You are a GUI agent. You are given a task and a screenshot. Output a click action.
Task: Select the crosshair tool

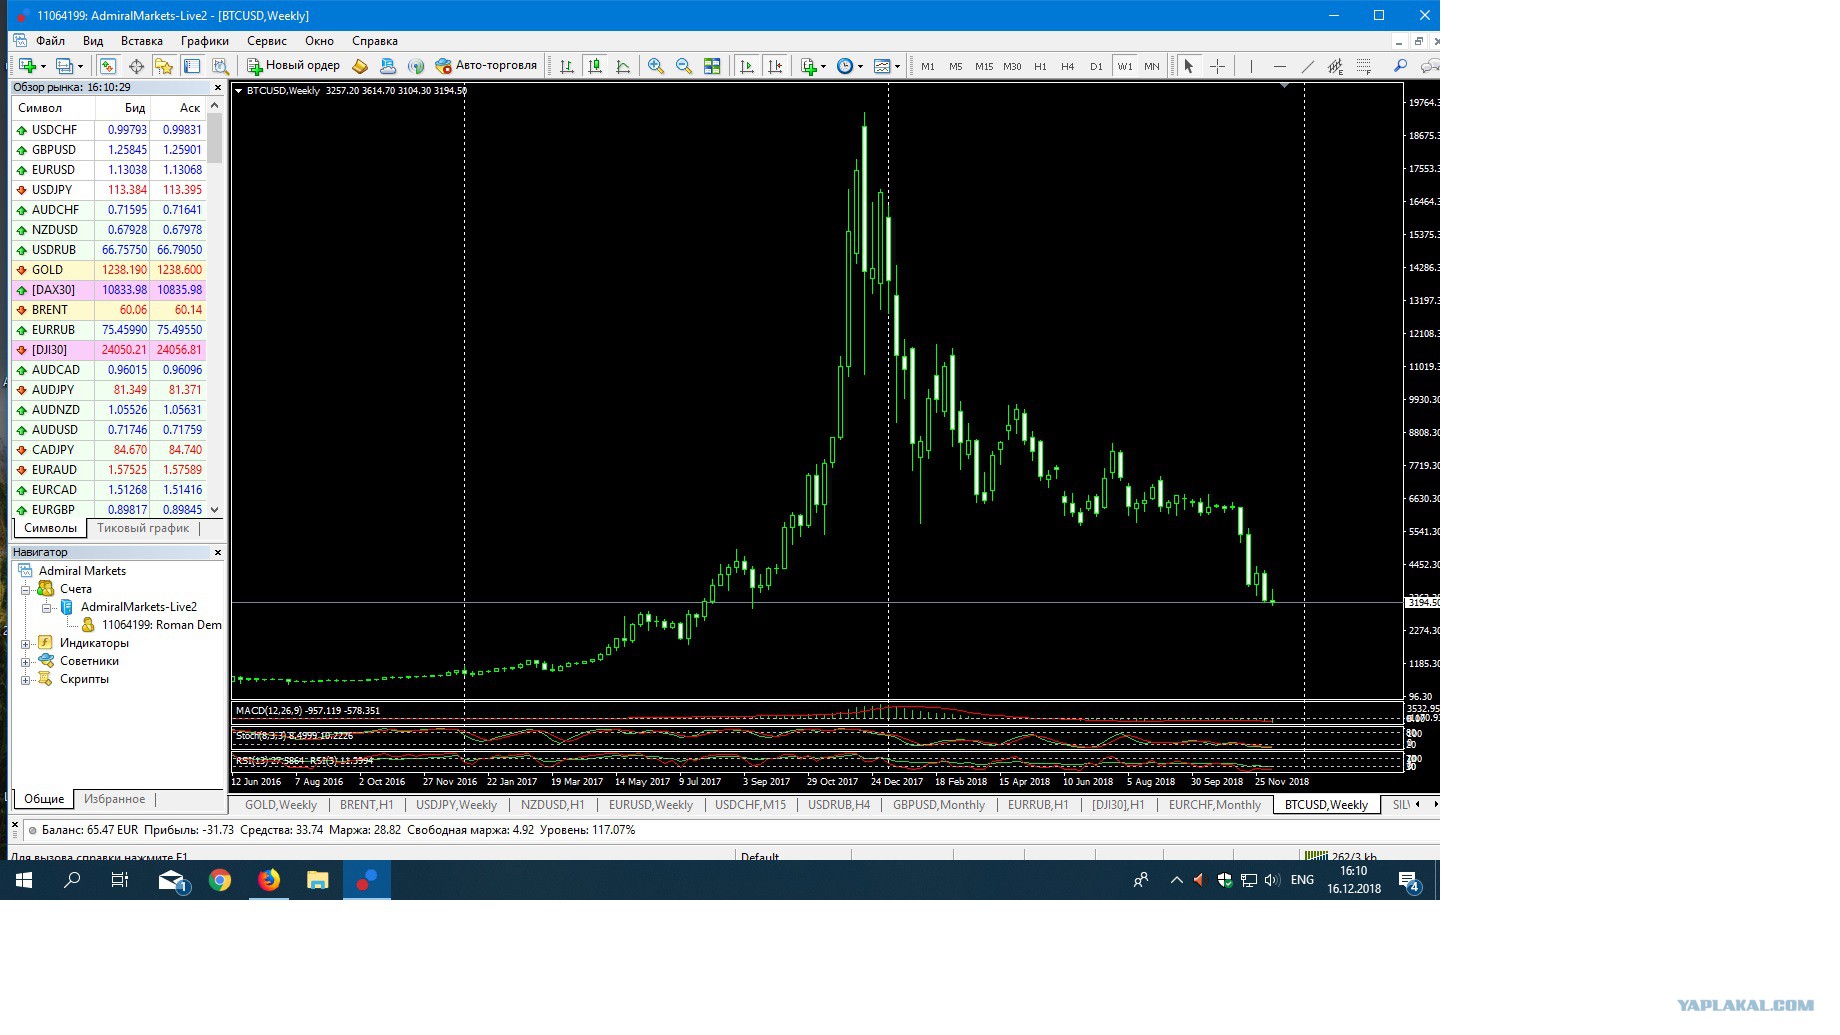[1217, 66]
